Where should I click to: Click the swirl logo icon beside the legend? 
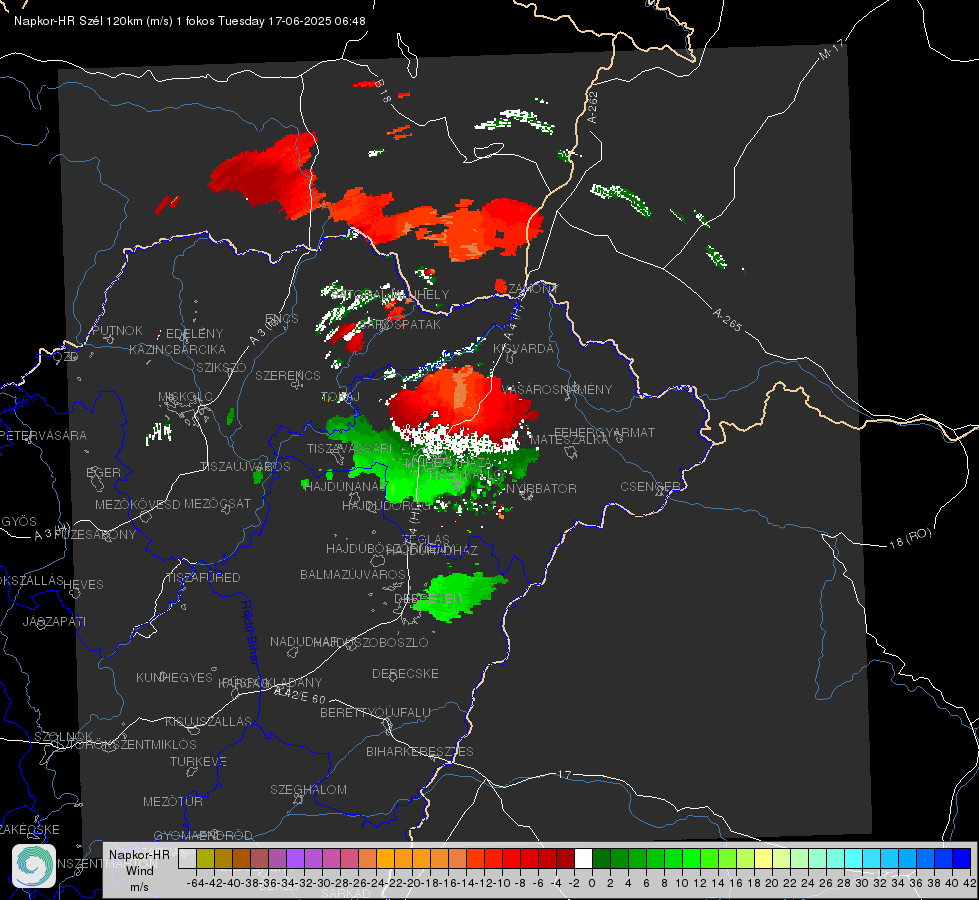34,866
